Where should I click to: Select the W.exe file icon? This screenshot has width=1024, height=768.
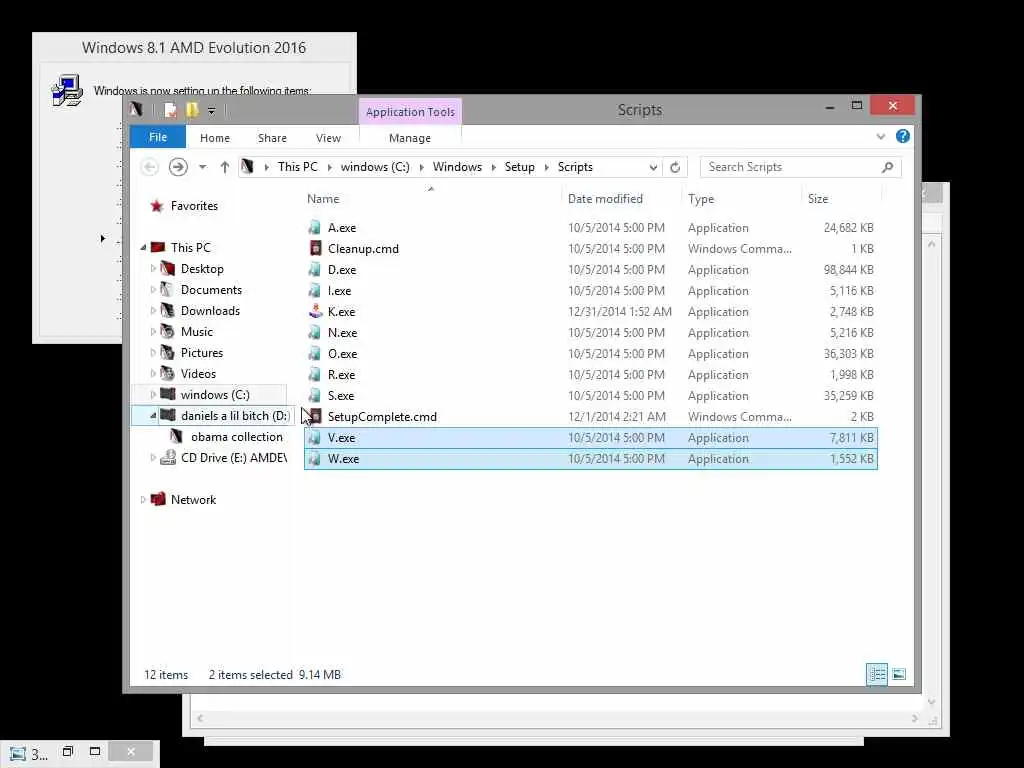[315, 458]
